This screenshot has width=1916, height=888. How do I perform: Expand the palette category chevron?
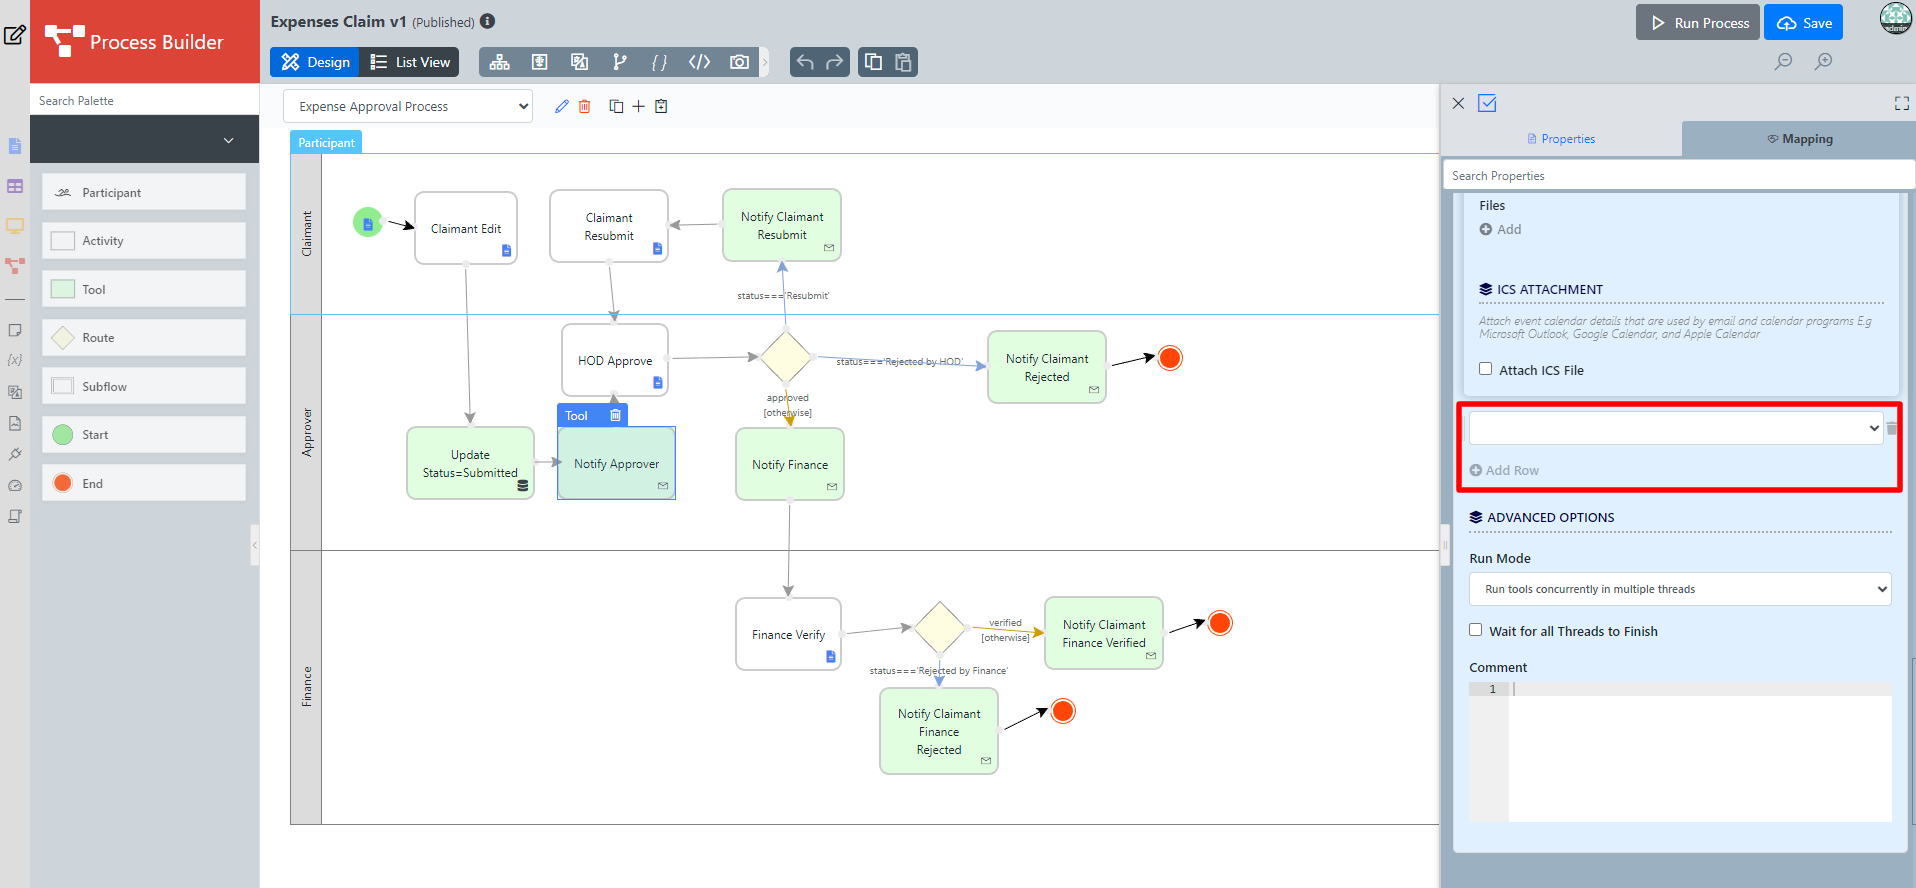tap(228, 140)
